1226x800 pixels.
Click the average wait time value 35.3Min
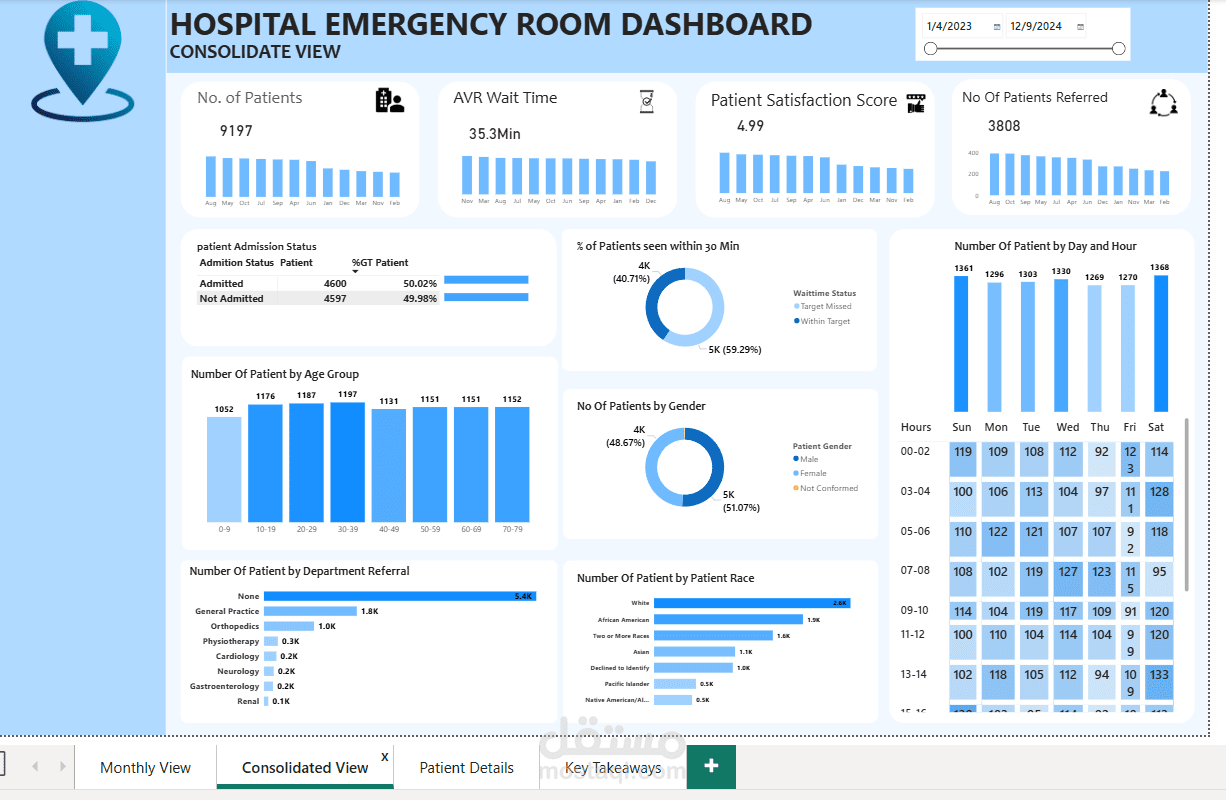tap(495, 134)
